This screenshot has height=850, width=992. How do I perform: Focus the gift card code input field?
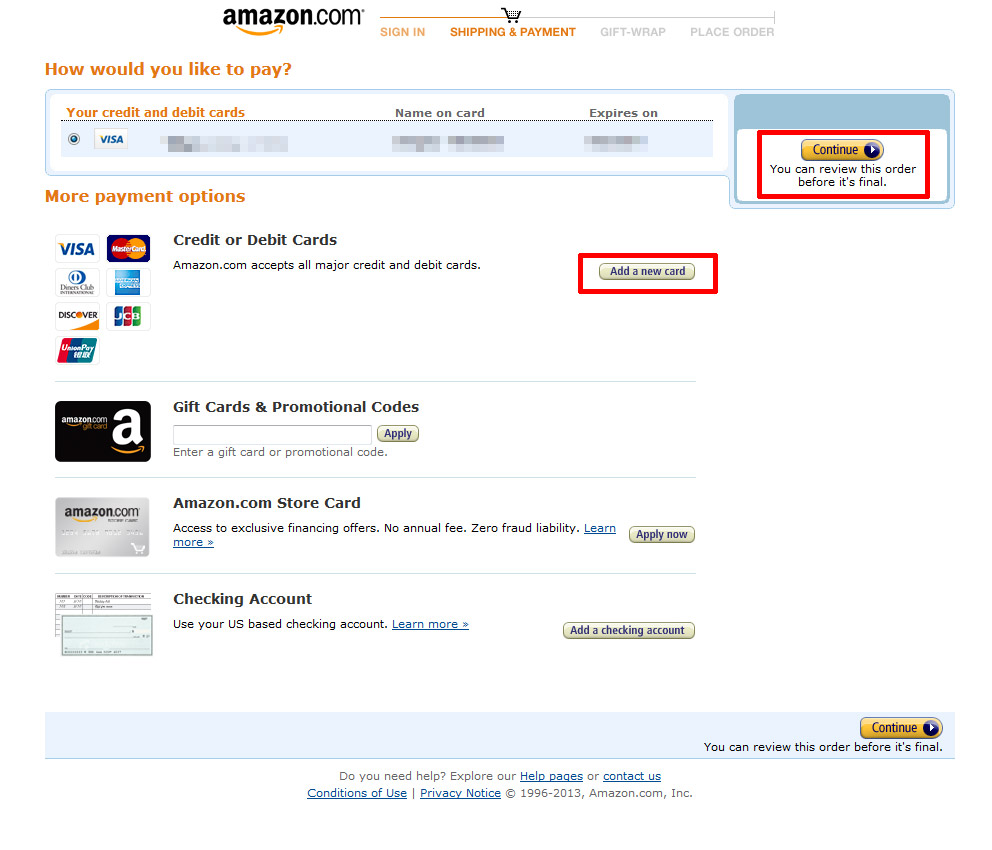coord(272,434)
